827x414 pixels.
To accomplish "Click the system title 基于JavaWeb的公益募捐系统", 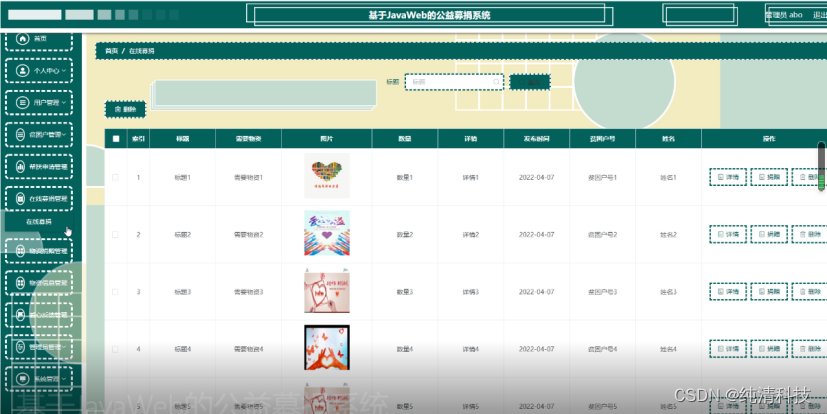I will [429, 15].
